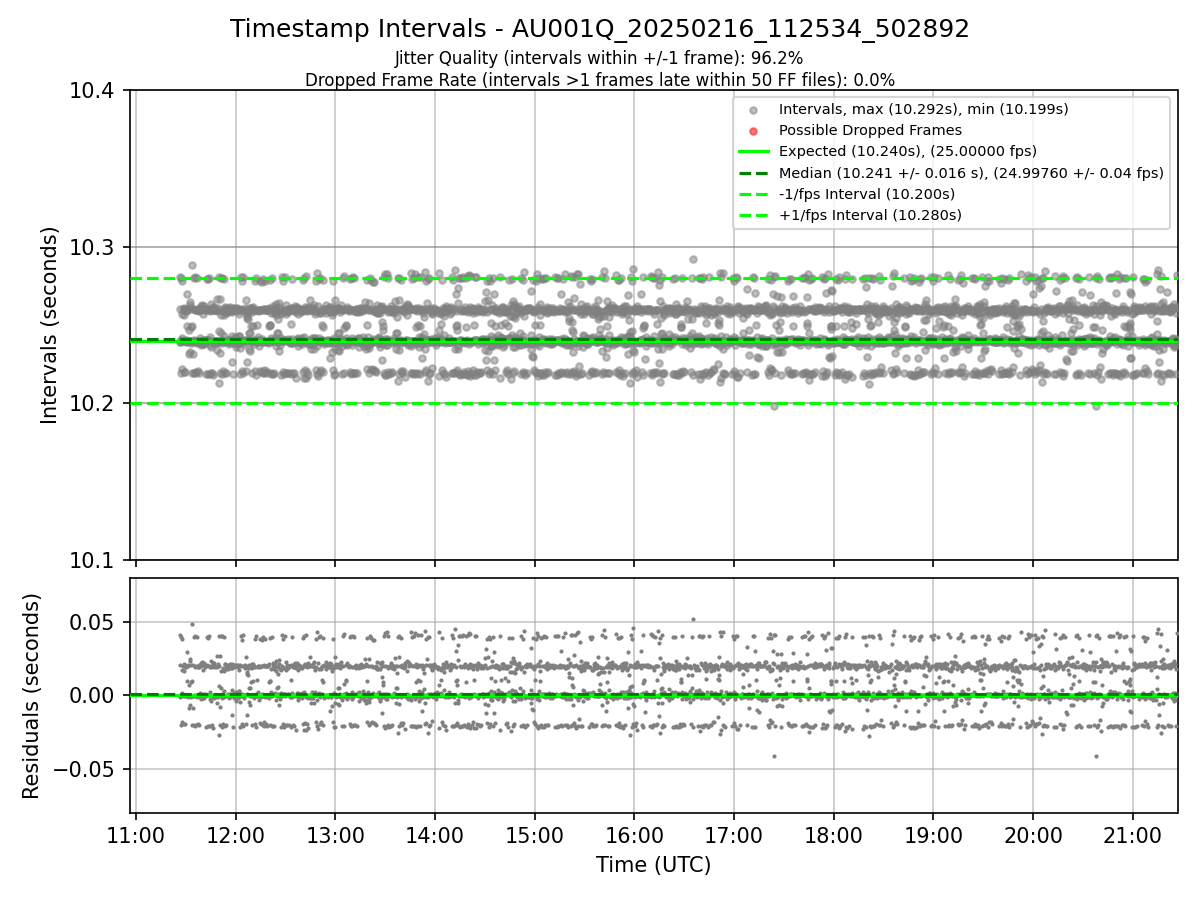The height and width of the screenshot is (900, 1200).
Task: Click the plot title 'Timestamp Intervals - AU001Q_20250216_112534_502892'
Action: pos(600,29)
